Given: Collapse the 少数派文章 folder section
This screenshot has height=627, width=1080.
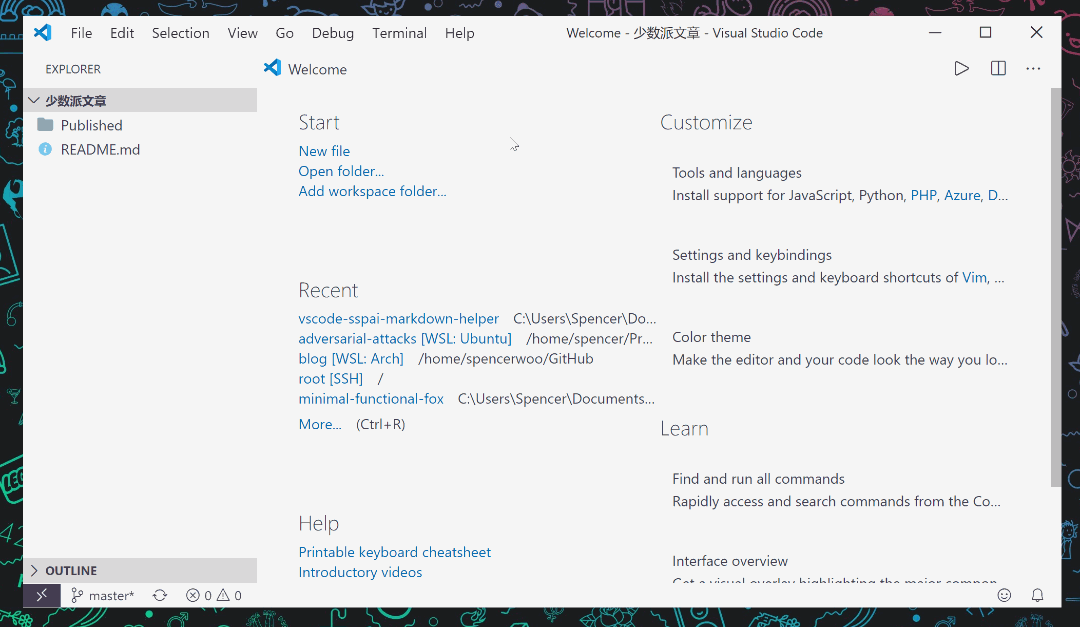Looking at the screenshot, I should point(141,101).
